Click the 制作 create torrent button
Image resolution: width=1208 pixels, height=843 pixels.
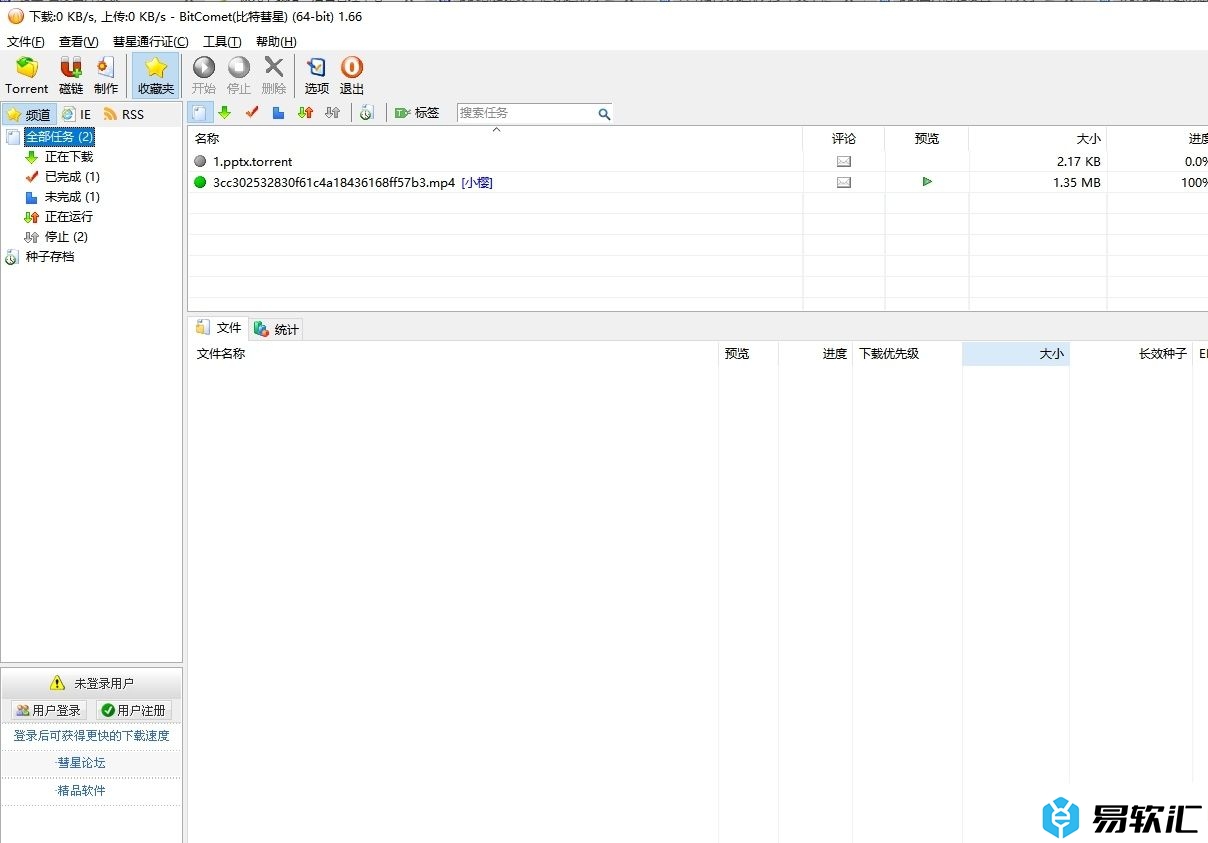tap(106, 76)
